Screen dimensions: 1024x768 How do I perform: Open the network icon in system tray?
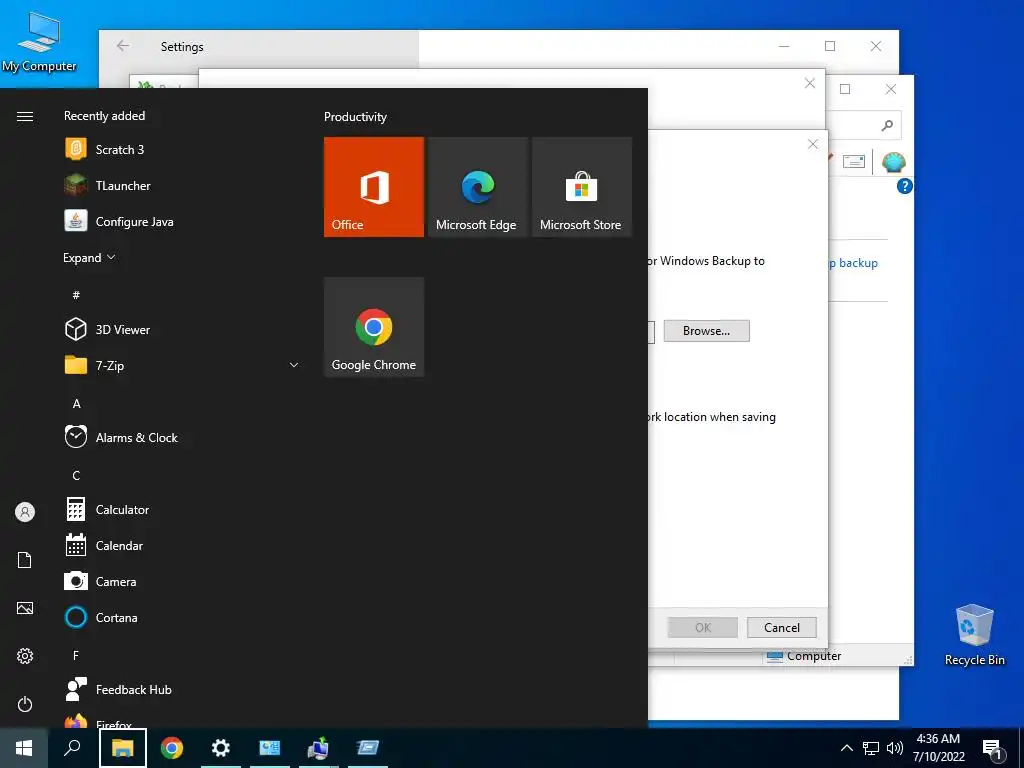click(x=871, y=748)
